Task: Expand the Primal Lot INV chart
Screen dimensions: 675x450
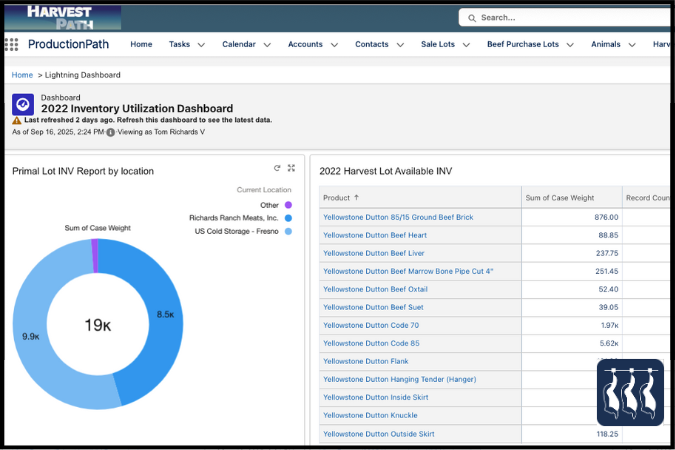Action: (x=291, y=168)
